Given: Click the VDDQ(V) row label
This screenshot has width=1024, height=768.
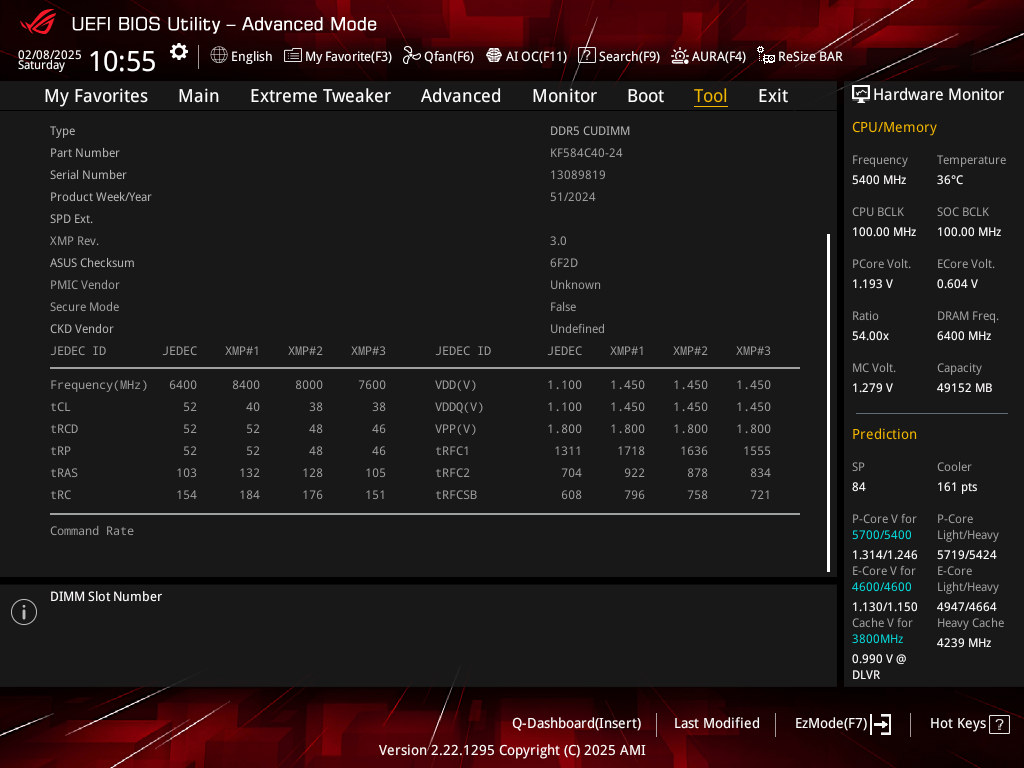Looking at the screenshot, I should tap(459, 407).
